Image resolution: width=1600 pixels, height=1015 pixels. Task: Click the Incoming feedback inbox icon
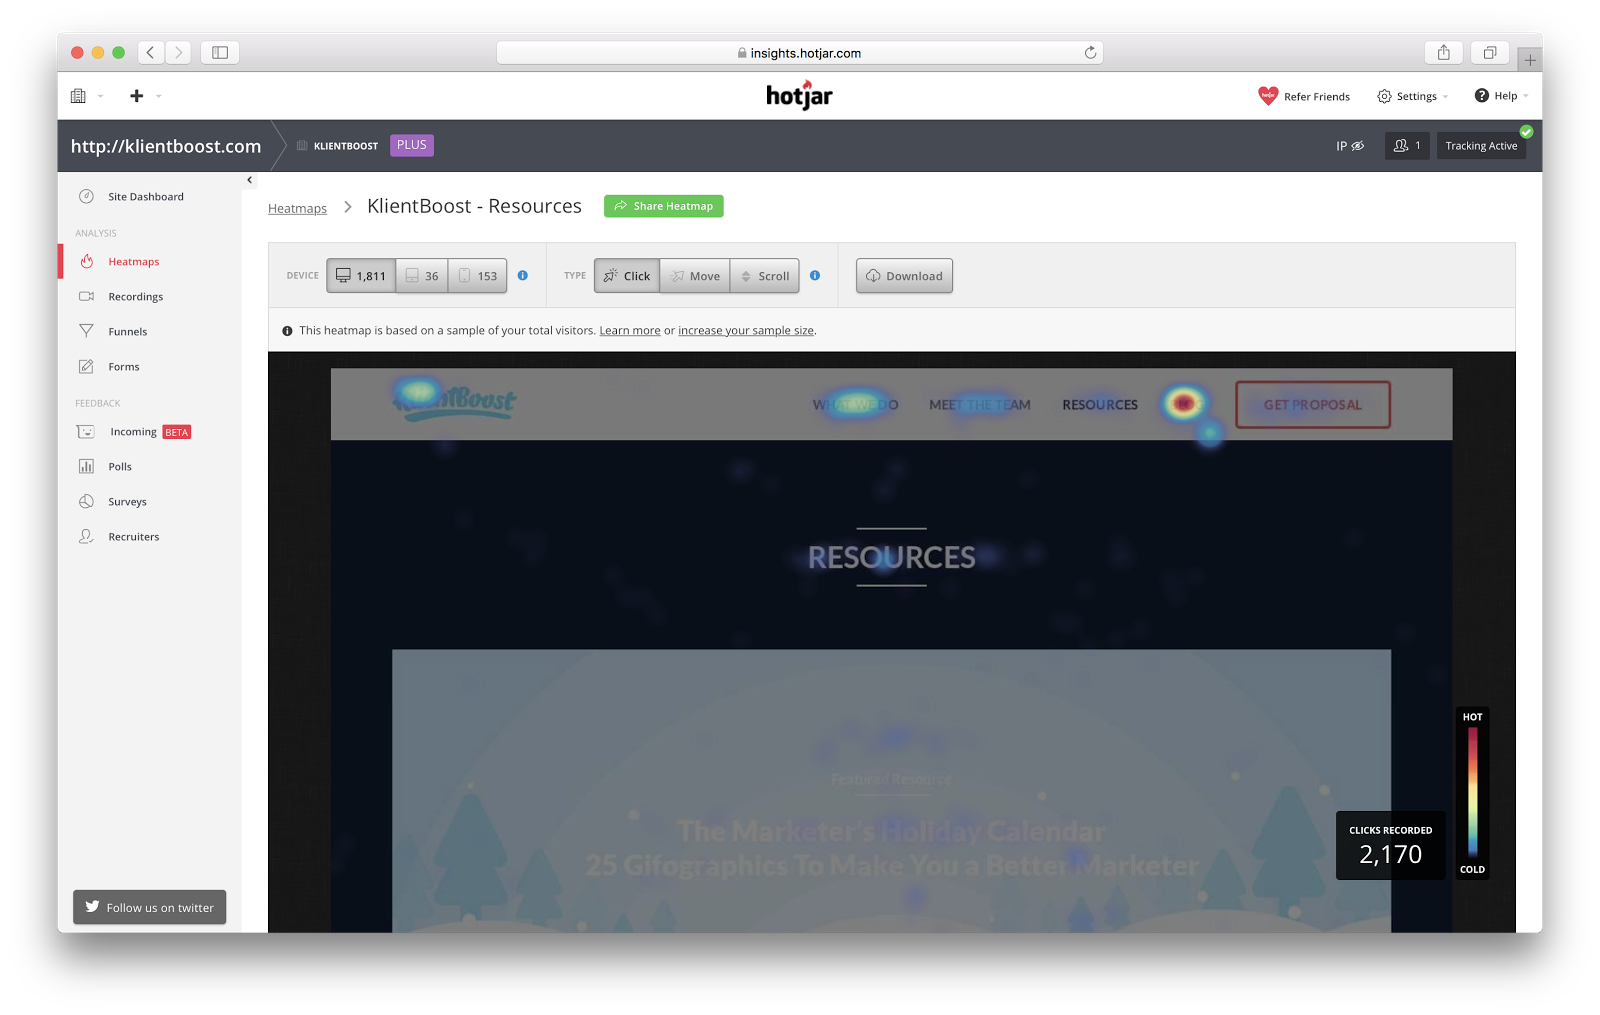point(87,432)
